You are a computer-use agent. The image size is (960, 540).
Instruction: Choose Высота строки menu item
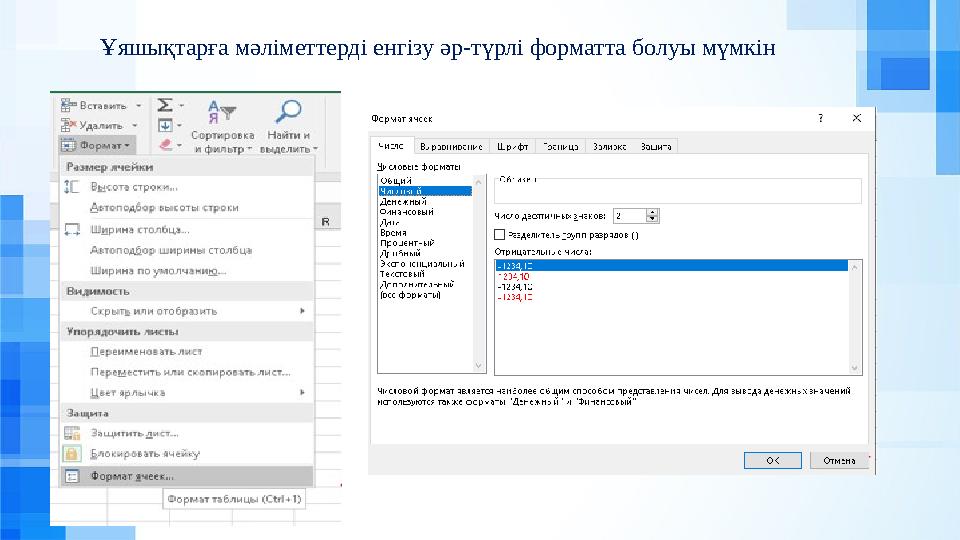(187, 187)
